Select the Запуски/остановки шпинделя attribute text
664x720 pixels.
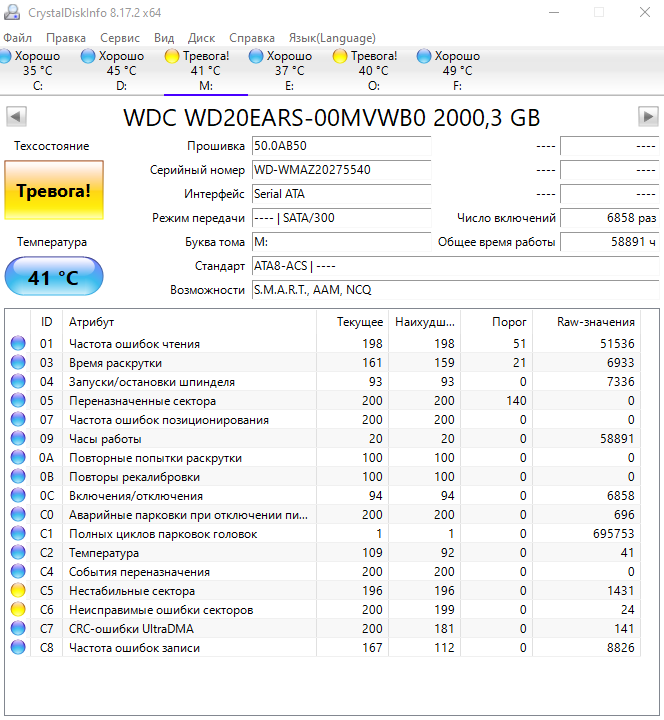tap(152, 382)
